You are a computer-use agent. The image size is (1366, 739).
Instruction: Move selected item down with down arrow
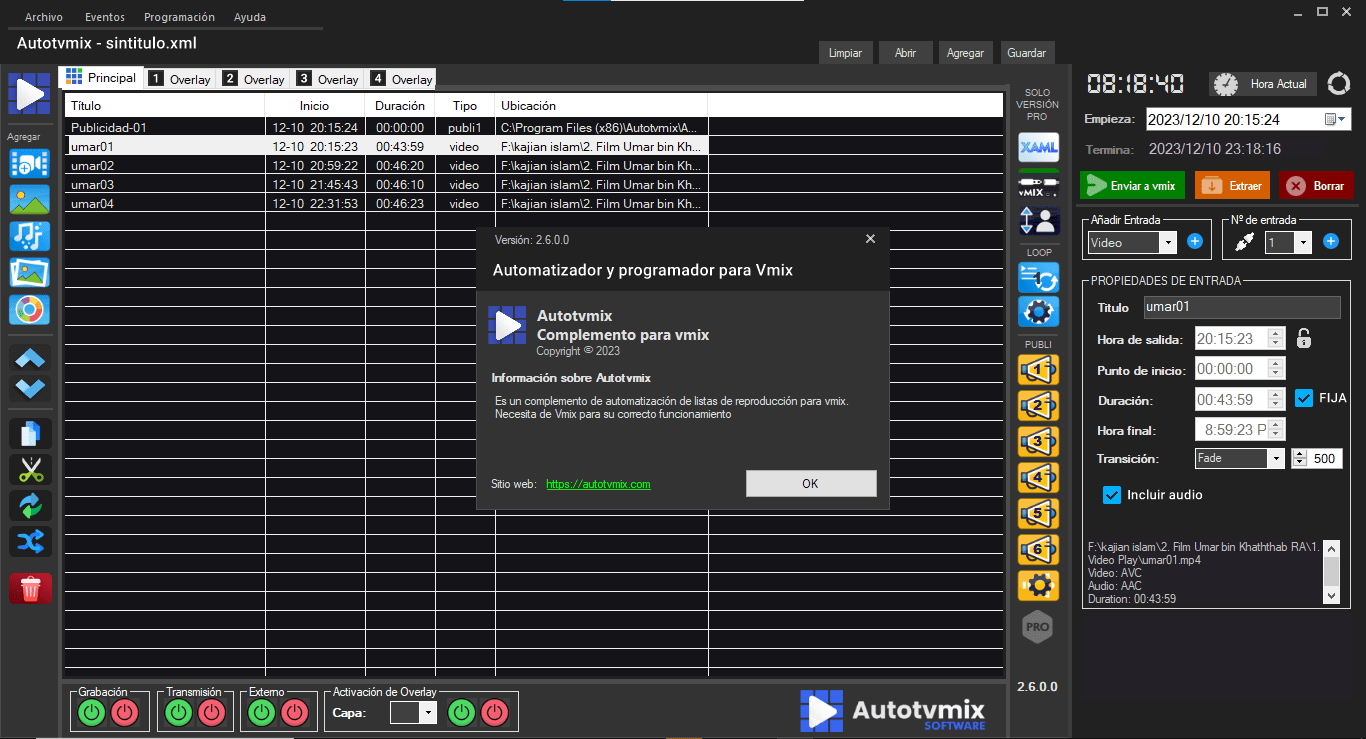[x=30, y=387]
